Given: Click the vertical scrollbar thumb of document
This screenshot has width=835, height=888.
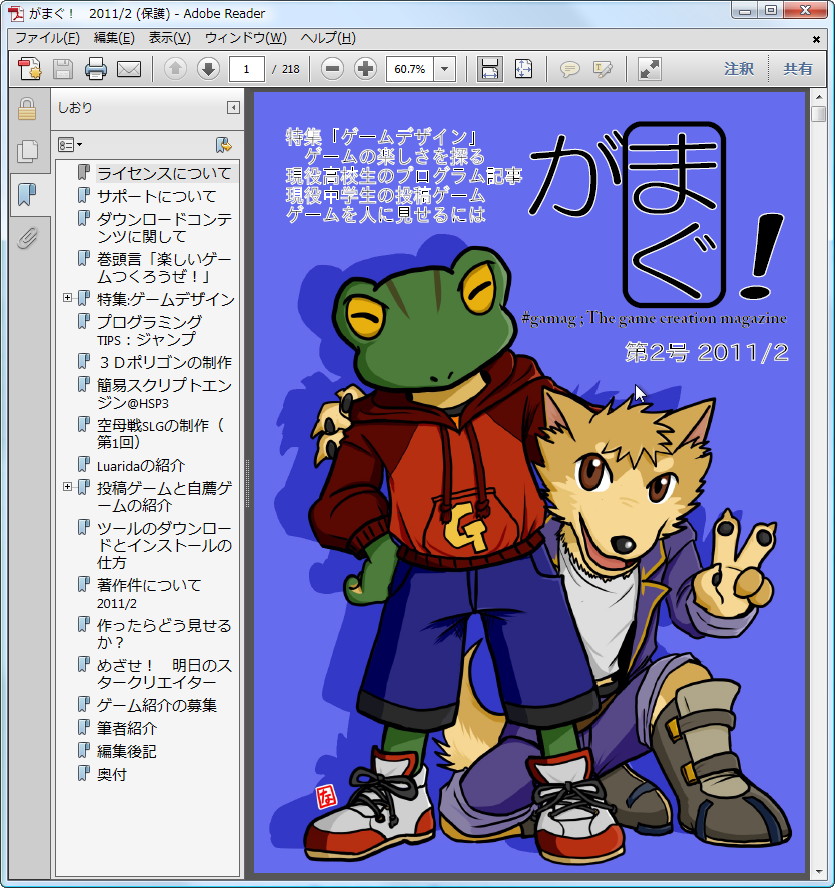Looking at the screenshot, I should [x=818, y=113].
